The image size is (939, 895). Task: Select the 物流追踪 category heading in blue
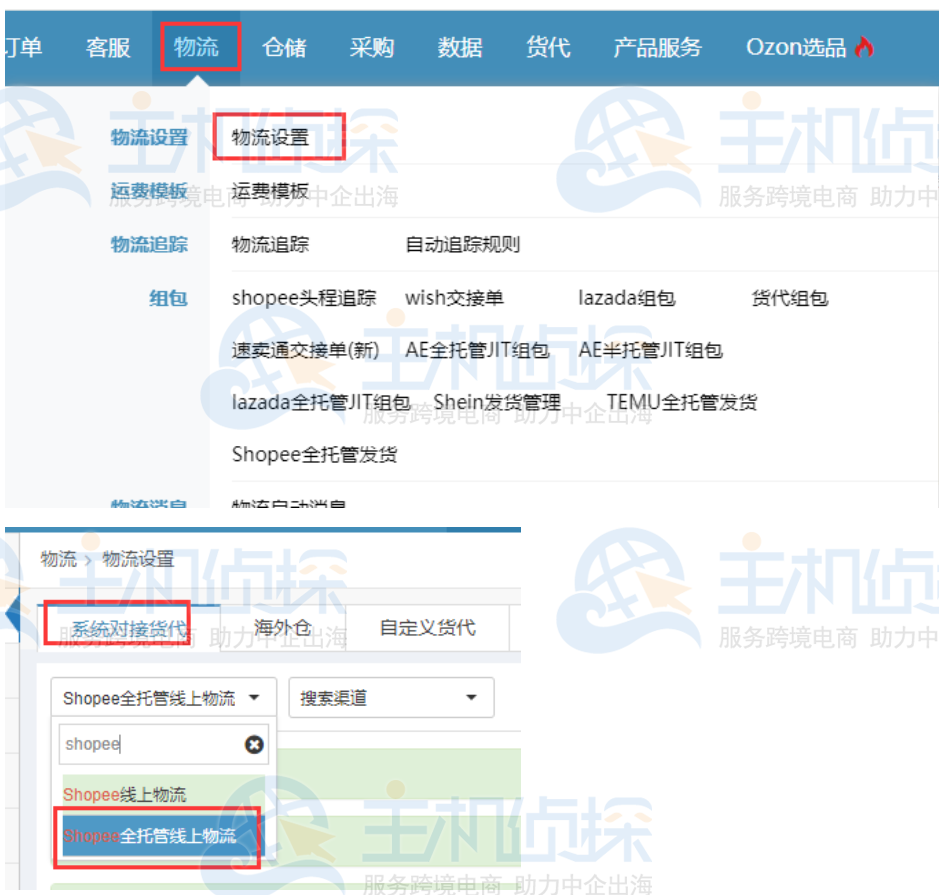pyautogui.click(x=149, y=244)
